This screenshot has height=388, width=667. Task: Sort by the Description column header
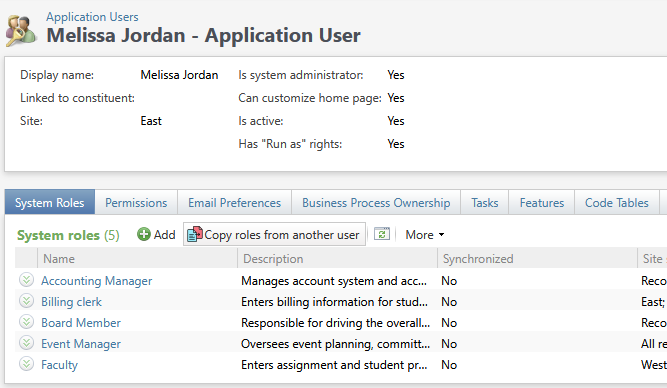337,258
